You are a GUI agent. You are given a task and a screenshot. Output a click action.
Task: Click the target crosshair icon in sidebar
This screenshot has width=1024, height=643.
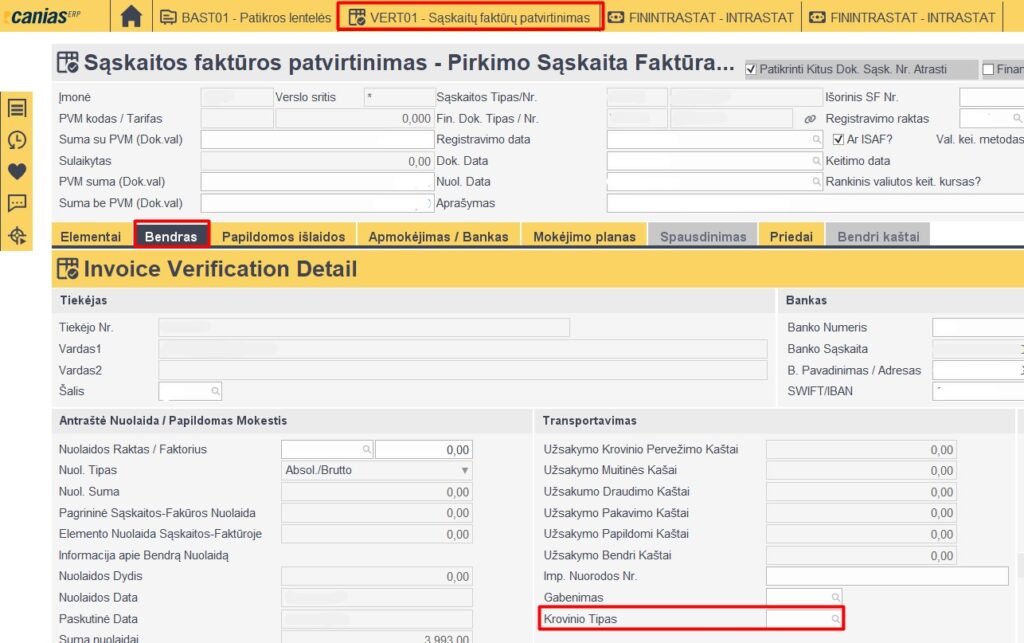[17, 236]
